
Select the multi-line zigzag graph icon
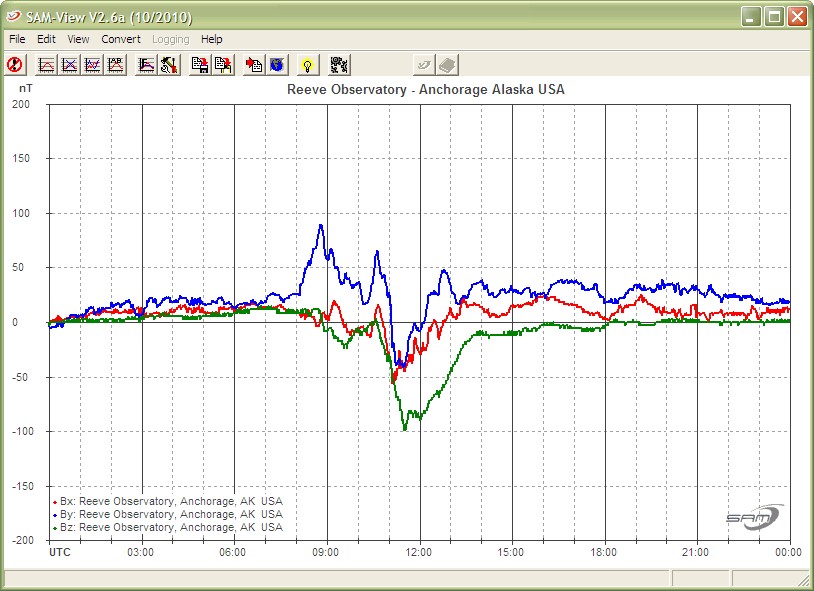[92, 65]
